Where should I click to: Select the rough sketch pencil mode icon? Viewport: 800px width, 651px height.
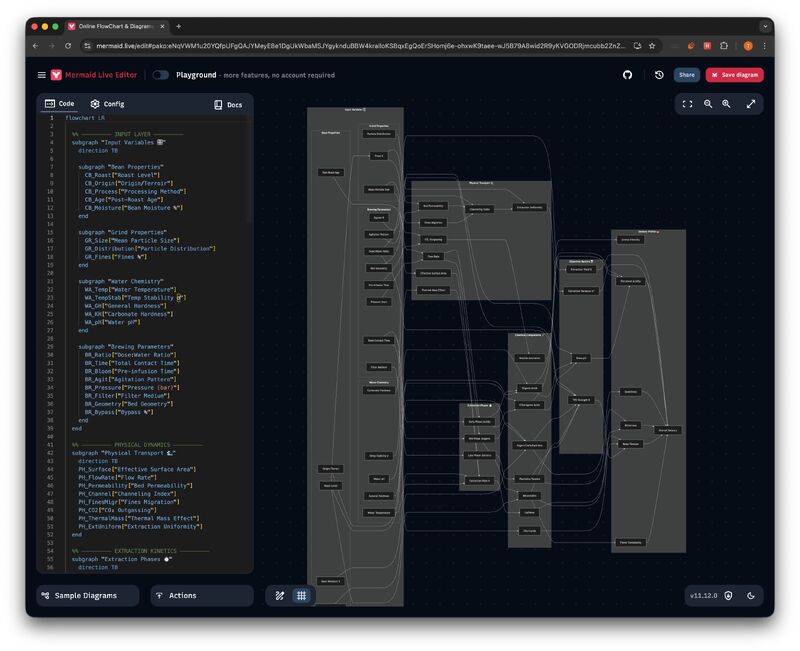click(x=280, y=595)
